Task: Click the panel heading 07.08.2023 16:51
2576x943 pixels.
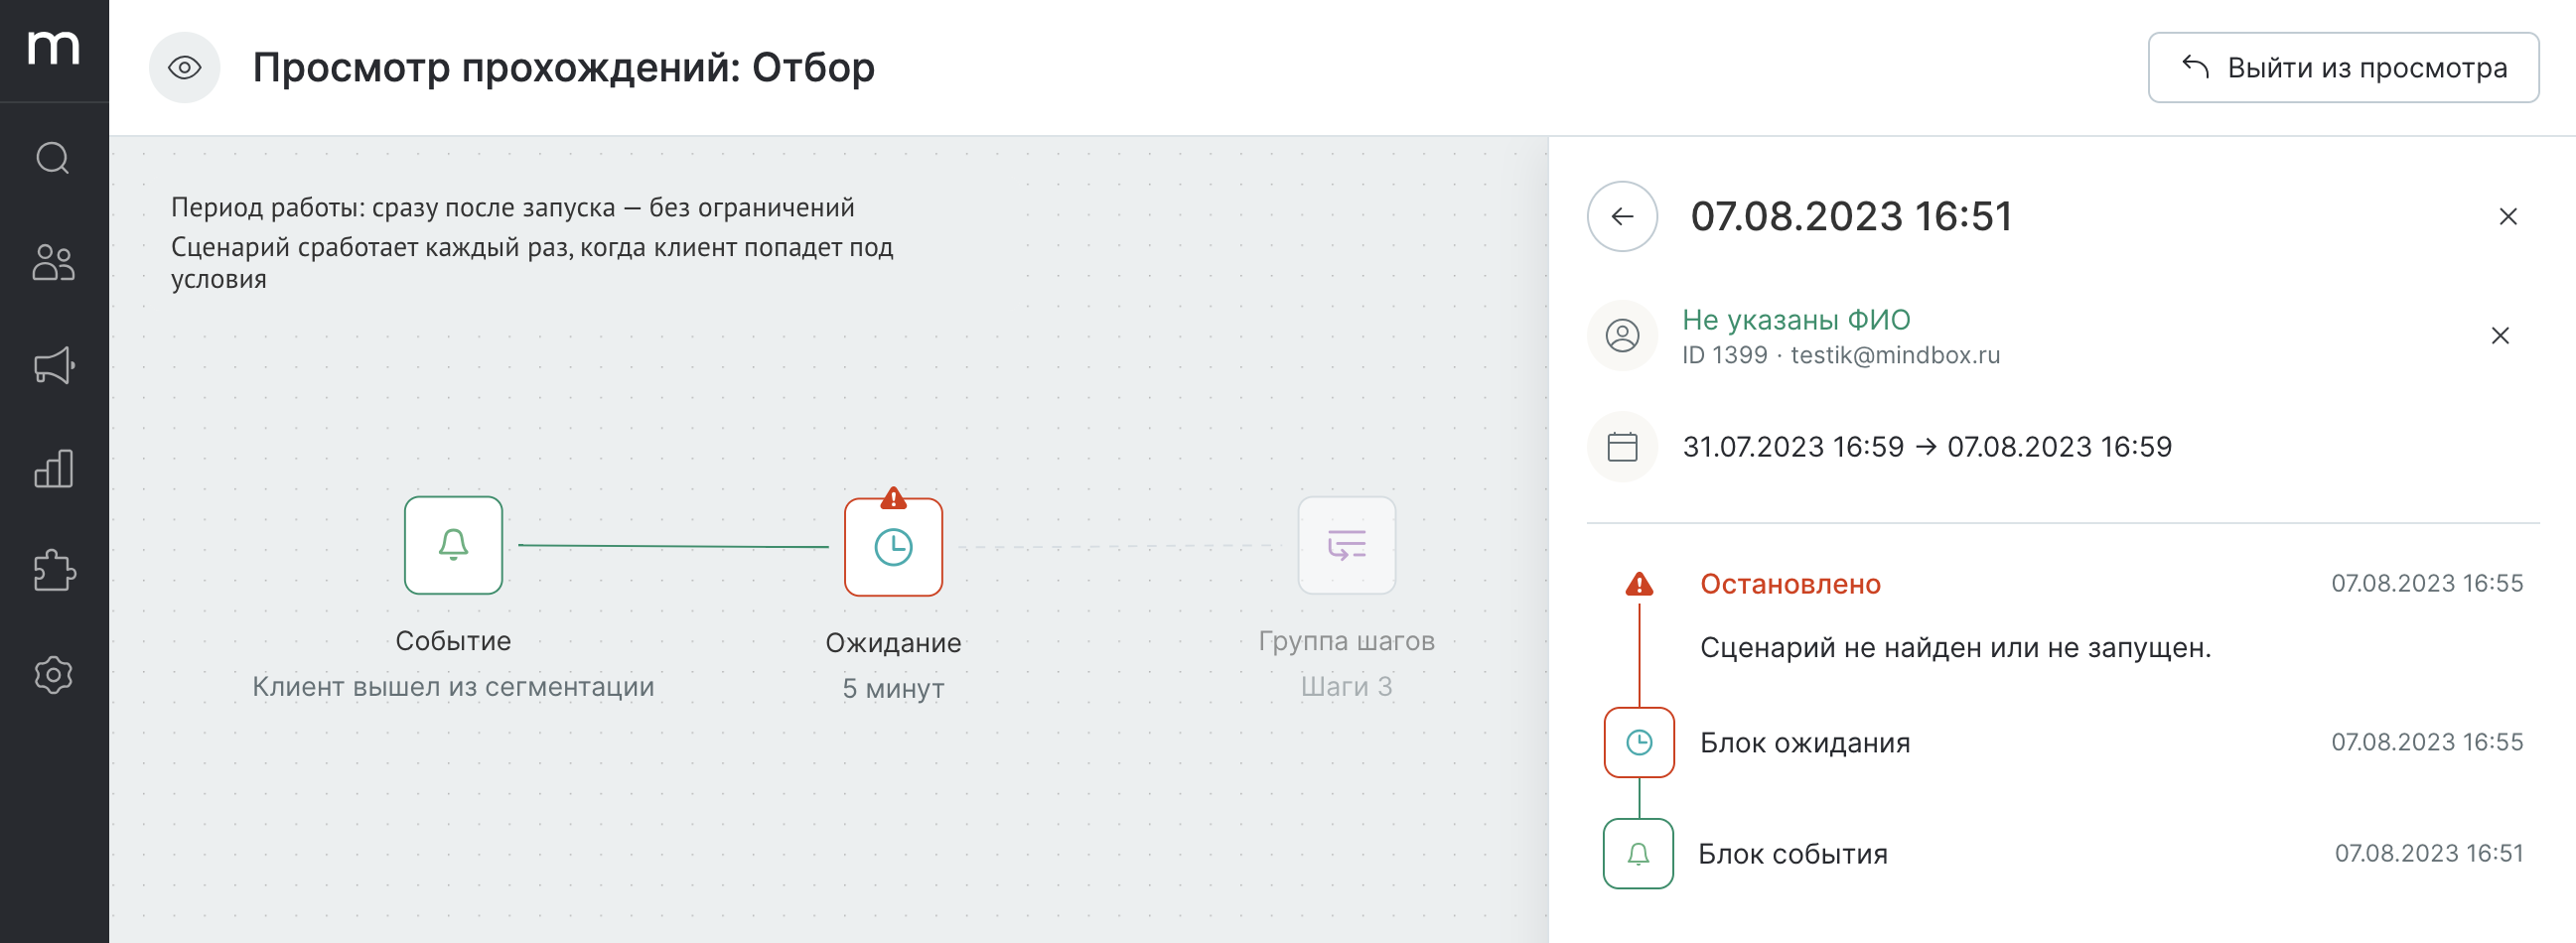Action: point(1851,216)
